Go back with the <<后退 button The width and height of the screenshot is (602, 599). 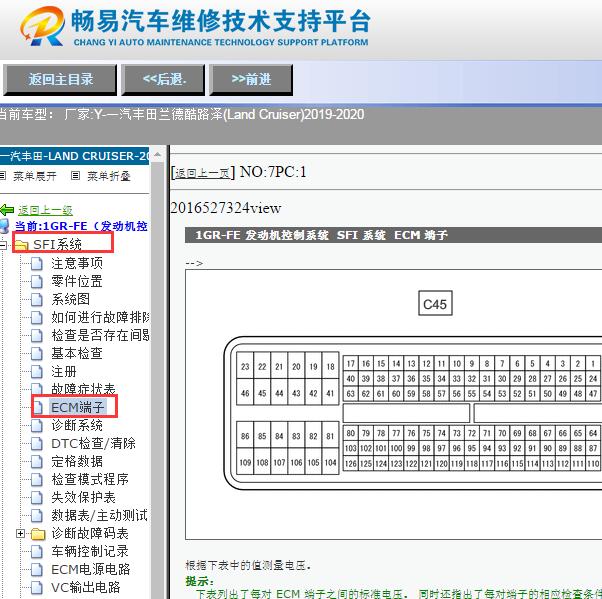[x=163, y=80]
